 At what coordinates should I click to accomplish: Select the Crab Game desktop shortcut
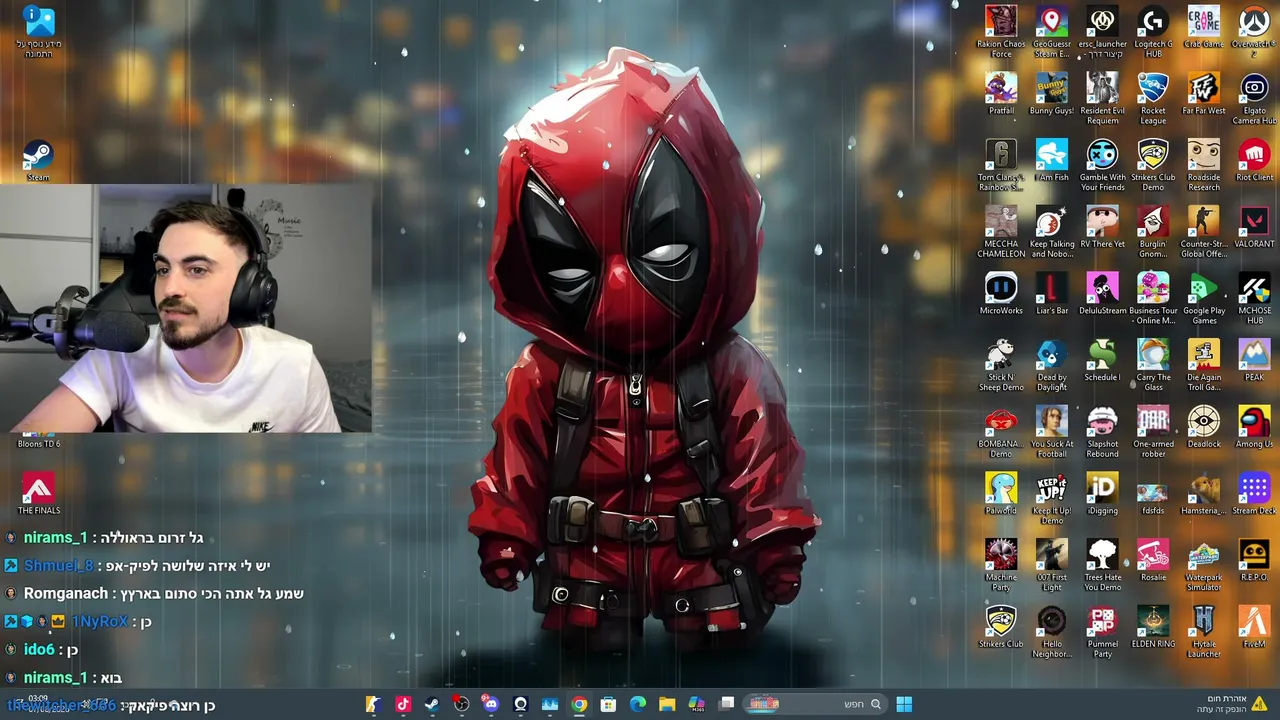pyautogui.click(x=1203, y=27)
